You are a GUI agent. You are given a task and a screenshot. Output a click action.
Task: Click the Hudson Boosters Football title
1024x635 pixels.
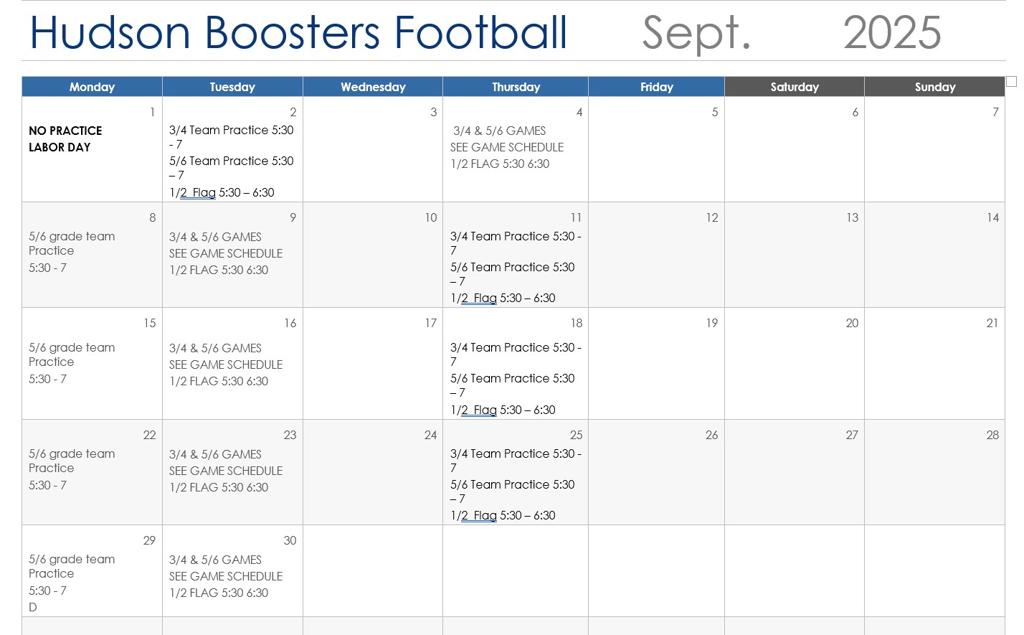(x=298, y=33)
